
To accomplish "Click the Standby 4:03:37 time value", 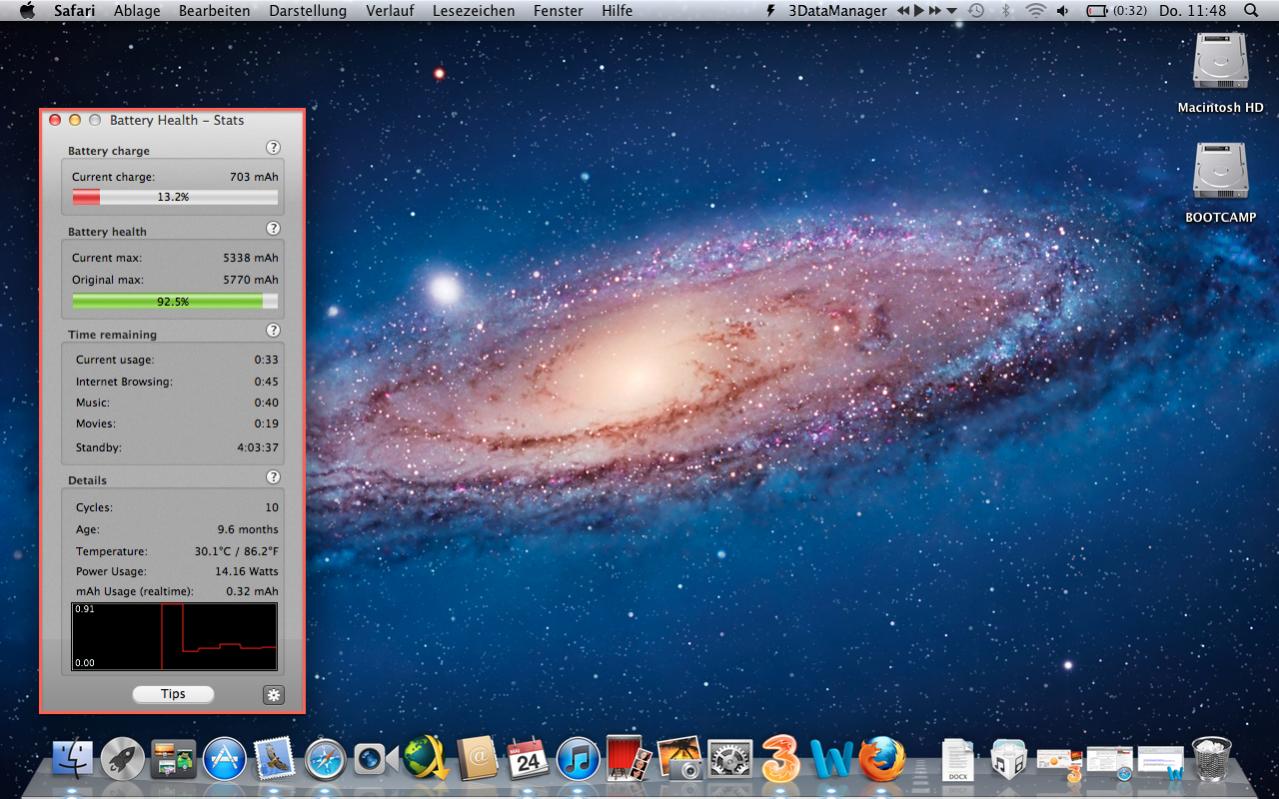I will point(258,447).
